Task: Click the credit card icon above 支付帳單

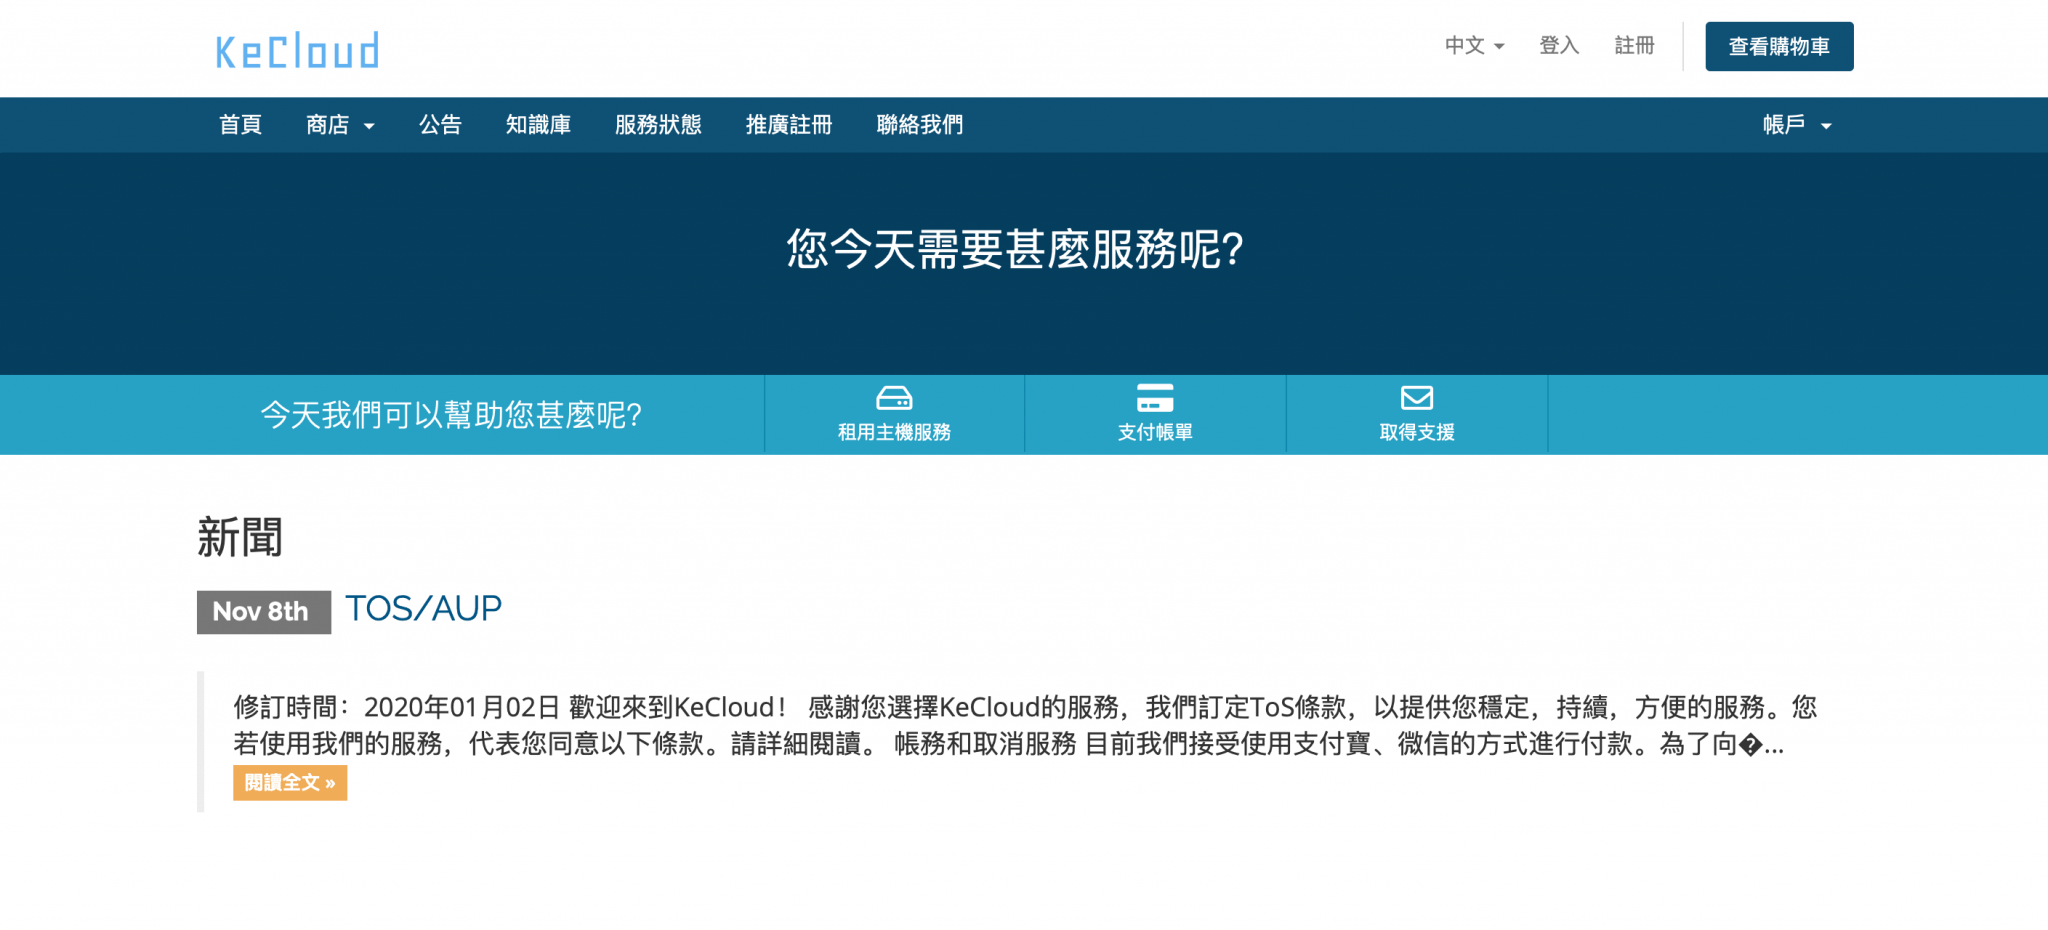Action: (x=1155, y=398)
